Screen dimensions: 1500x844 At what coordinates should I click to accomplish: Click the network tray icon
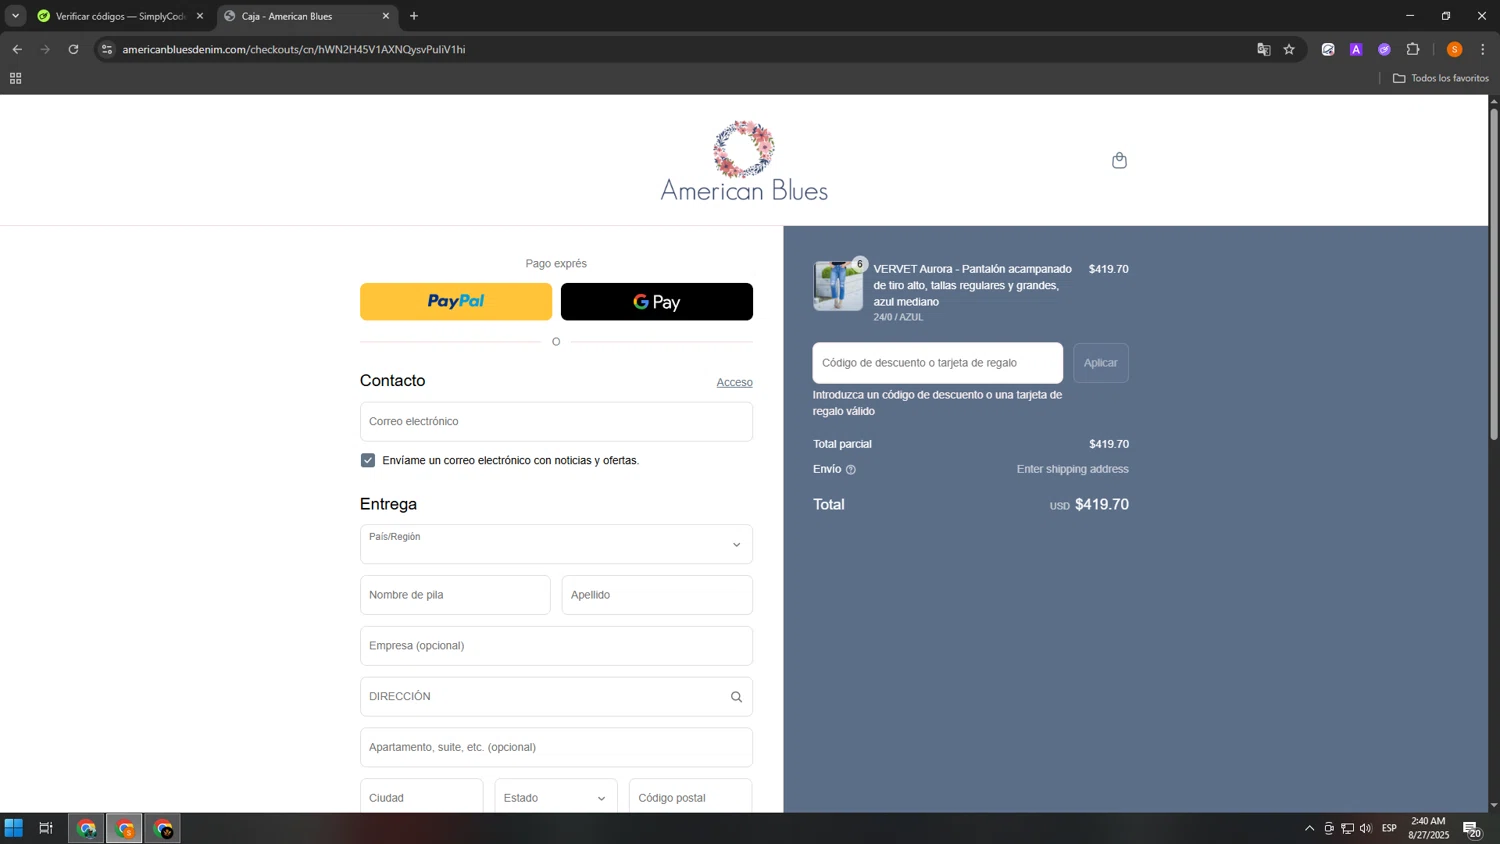1347,828
